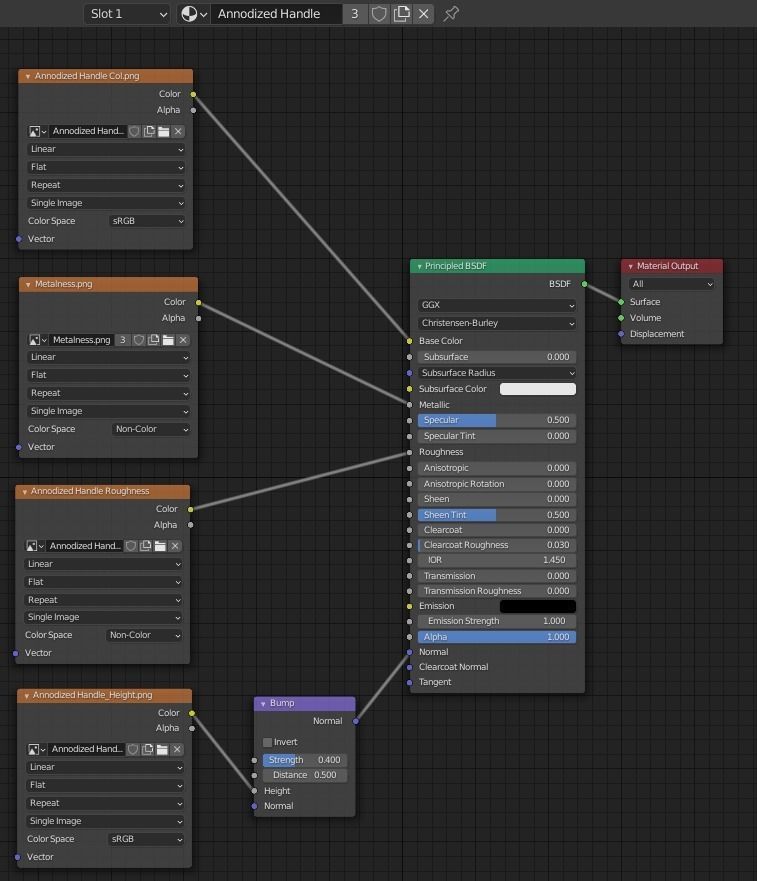
Task: Toggle the pin icon in header
Action: [451, 13]
